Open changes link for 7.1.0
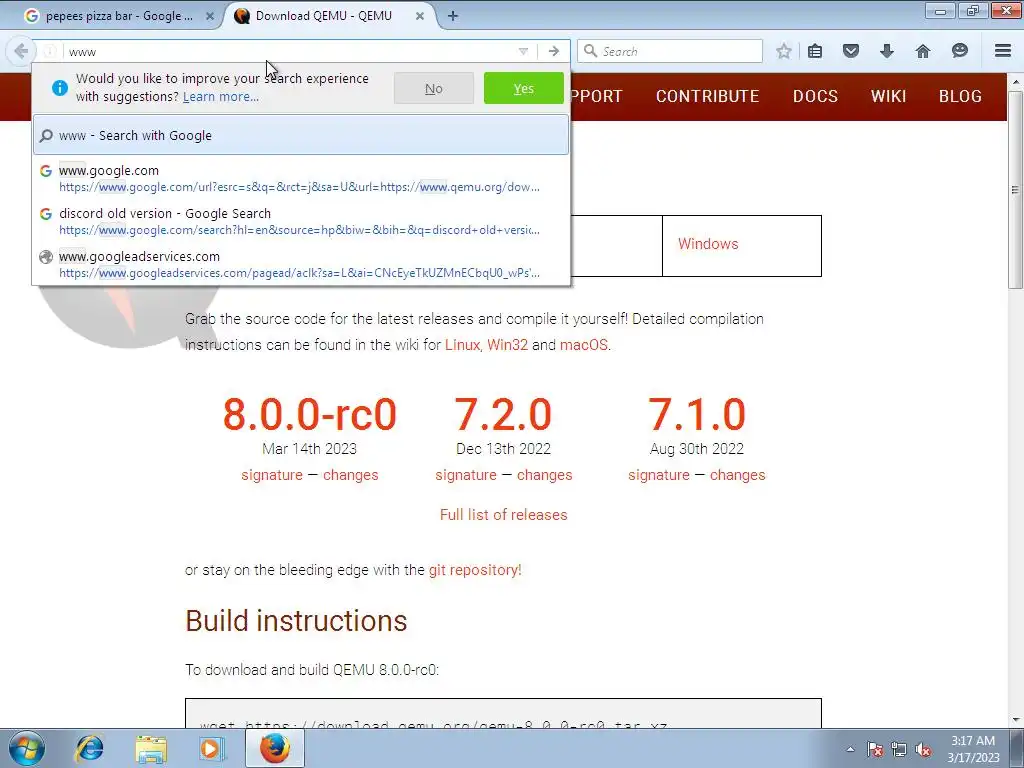1024x768 pixels. click(738, 475)
